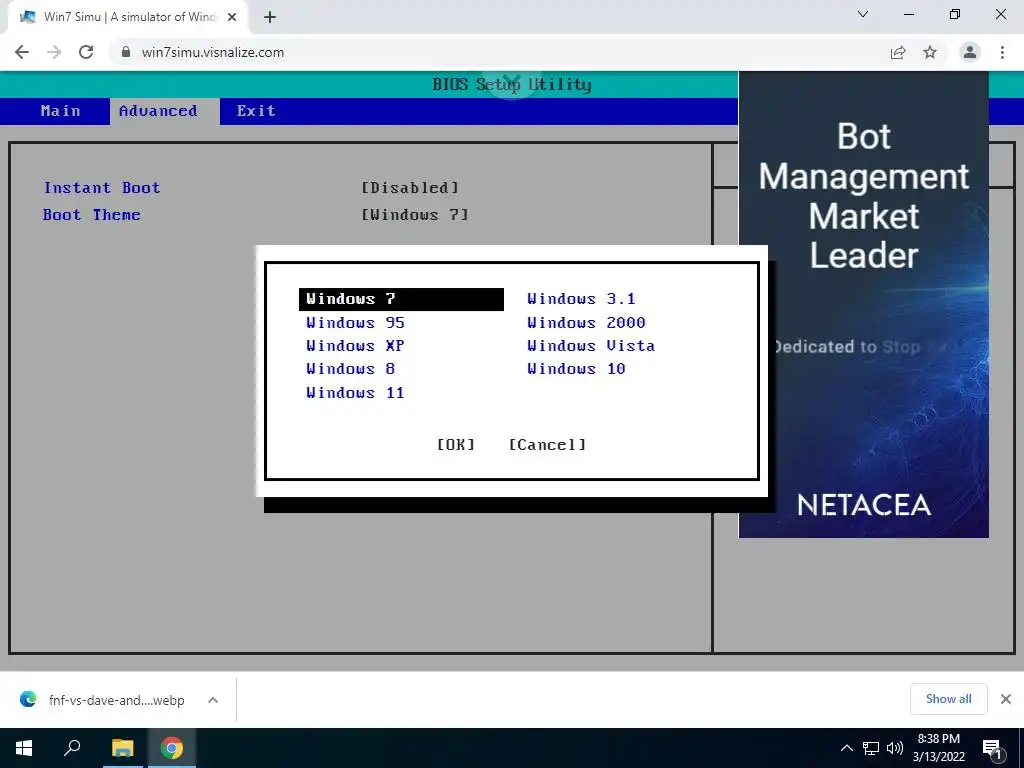
Task: Click the Chrome taskbar icon
Action: pyautogui.click(x=172, y=748)
